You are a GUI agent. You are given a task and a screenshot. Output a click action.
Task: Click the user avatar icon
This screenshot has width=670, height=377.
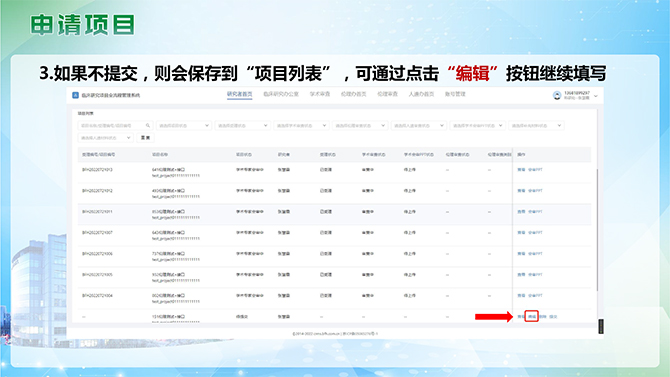(557, 95)
